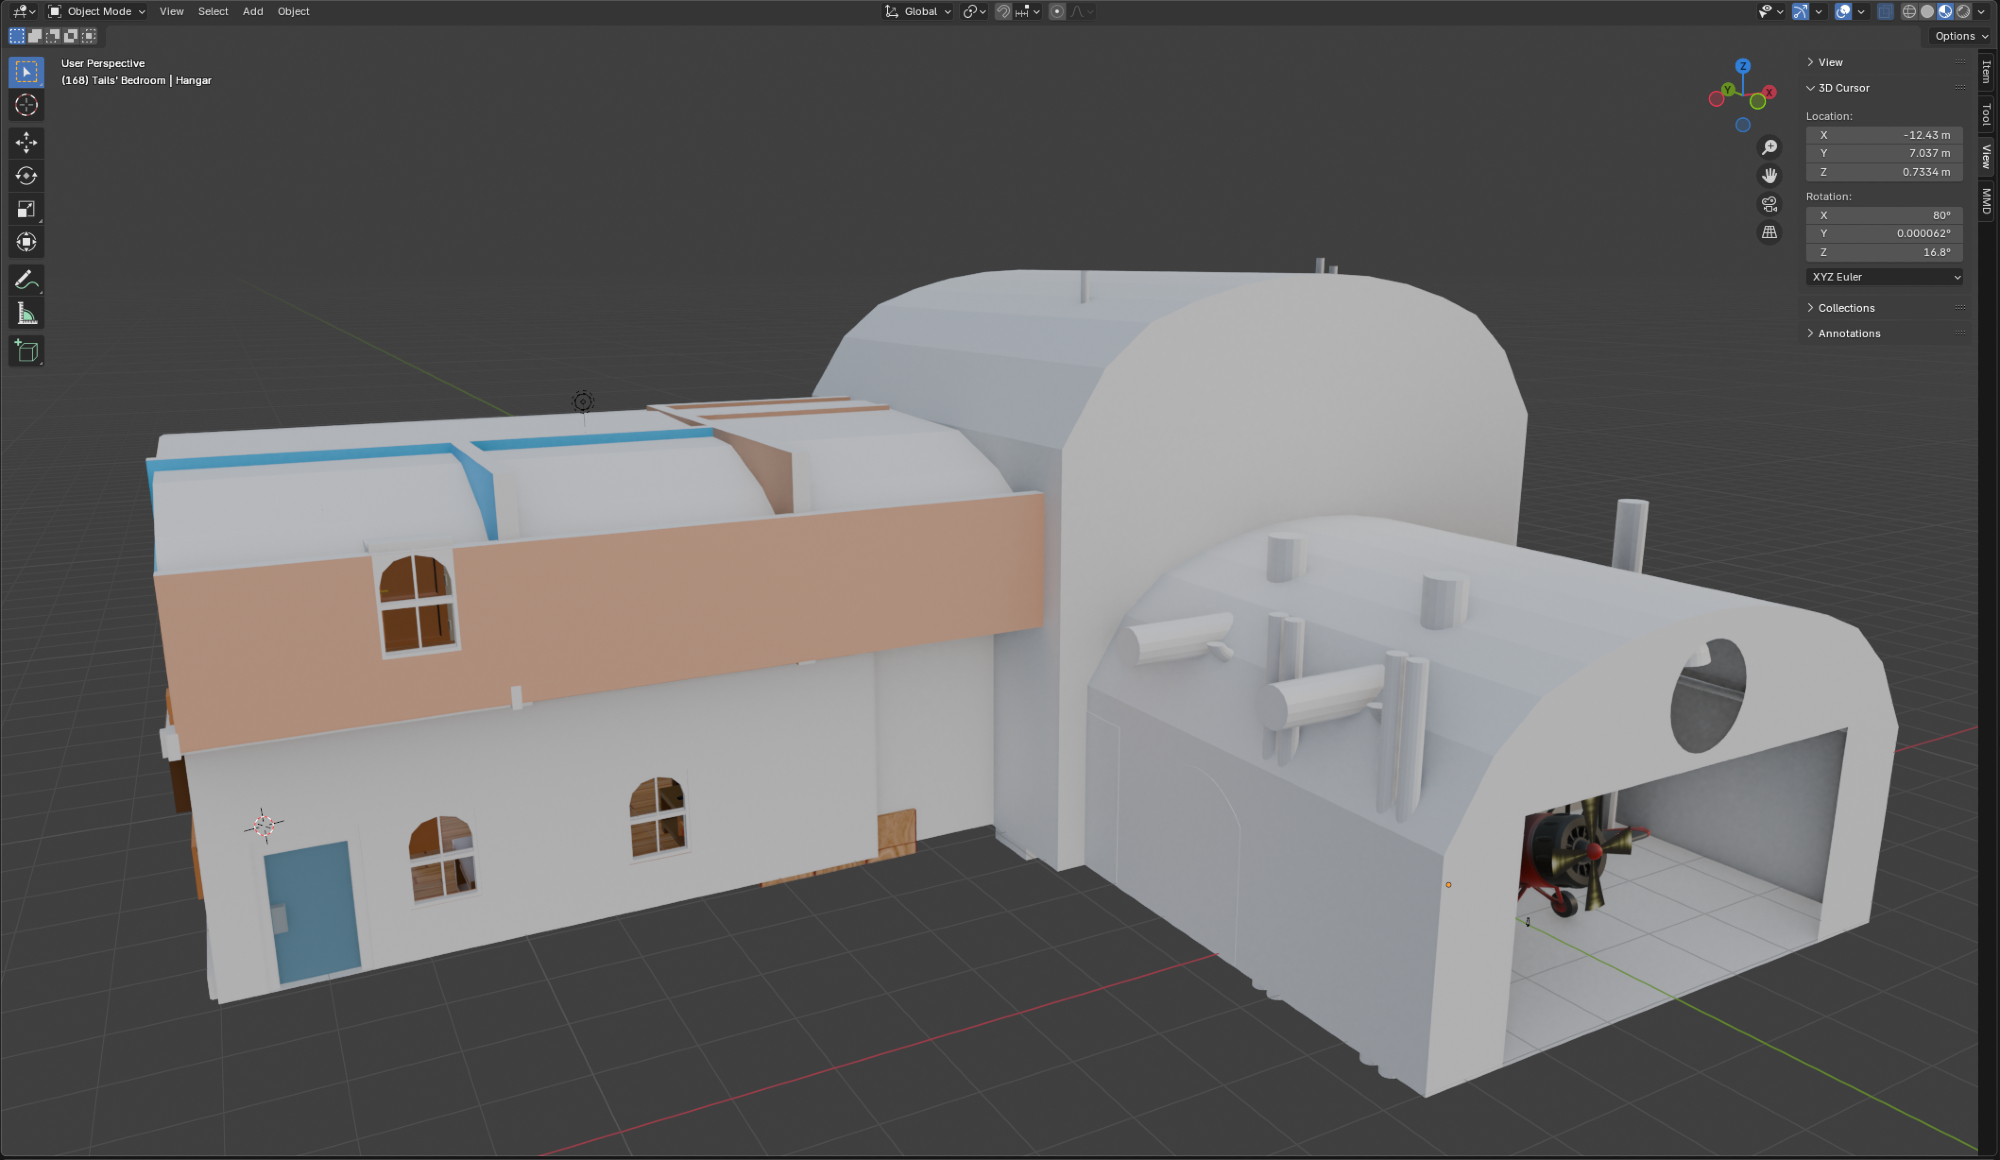
Task: Switch to orthographic/perspective grid icon
Action: click(1769, 232)
